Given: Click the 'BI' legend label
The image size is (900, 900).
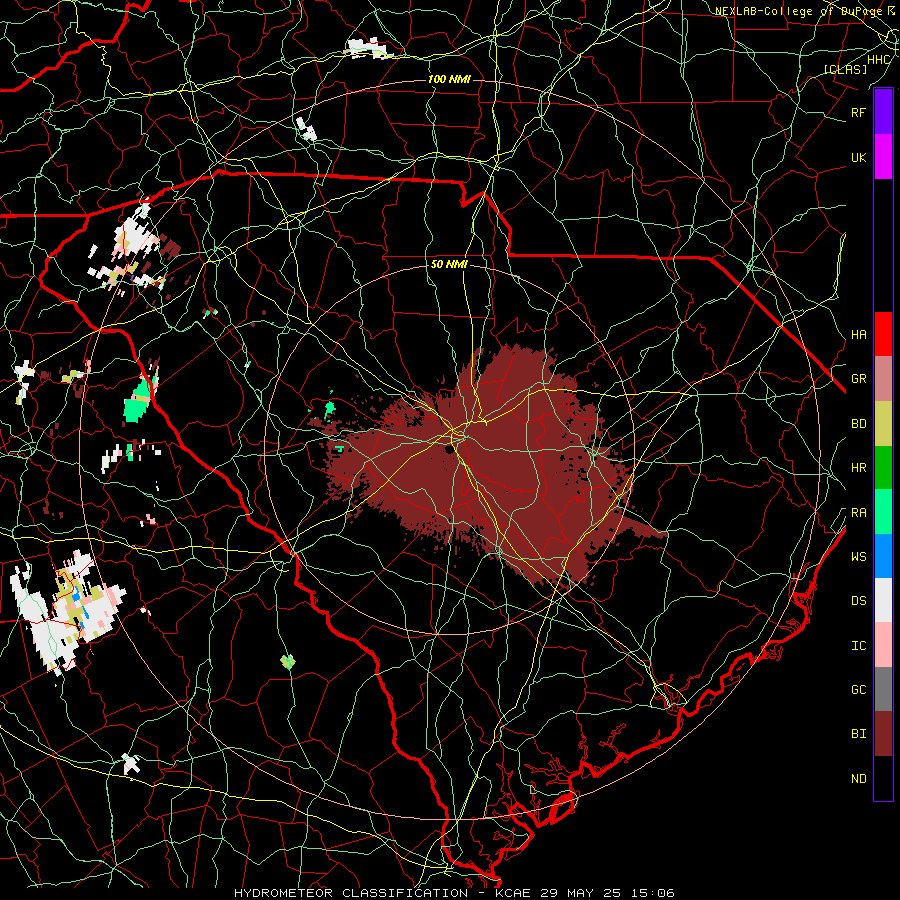Looking at the screenshot, I should coord(858,734).
